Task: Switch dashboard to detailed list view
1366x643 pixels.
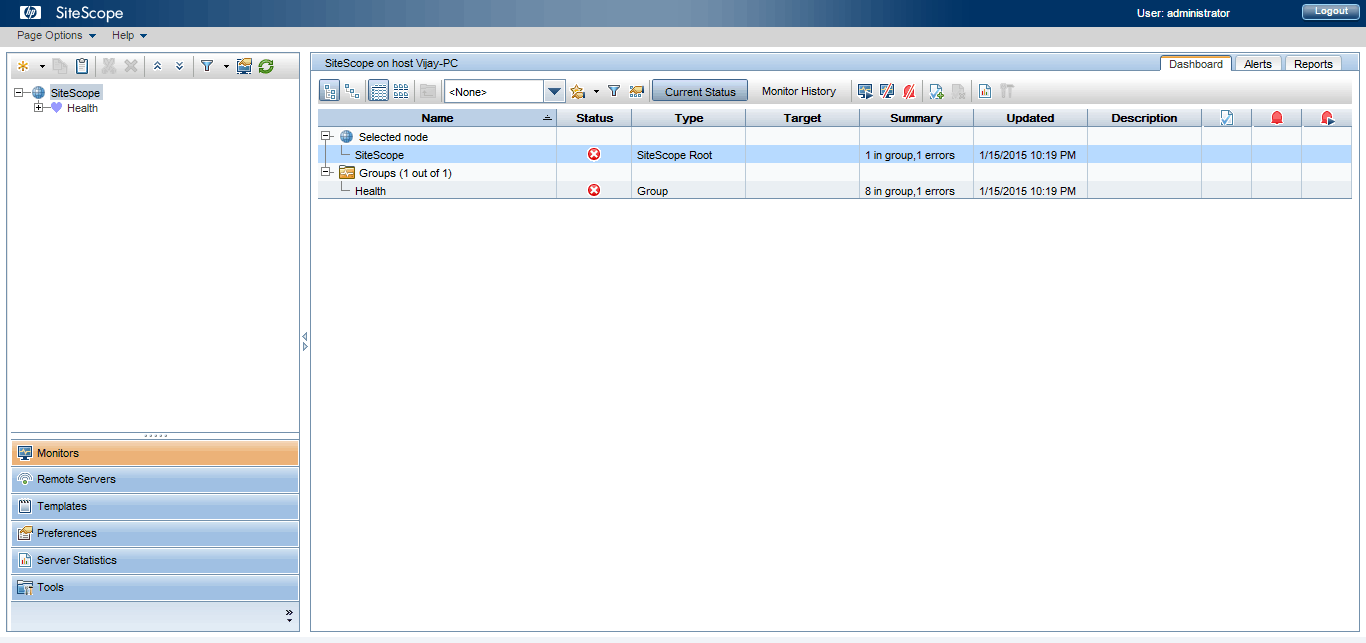Action: [379, 91]
